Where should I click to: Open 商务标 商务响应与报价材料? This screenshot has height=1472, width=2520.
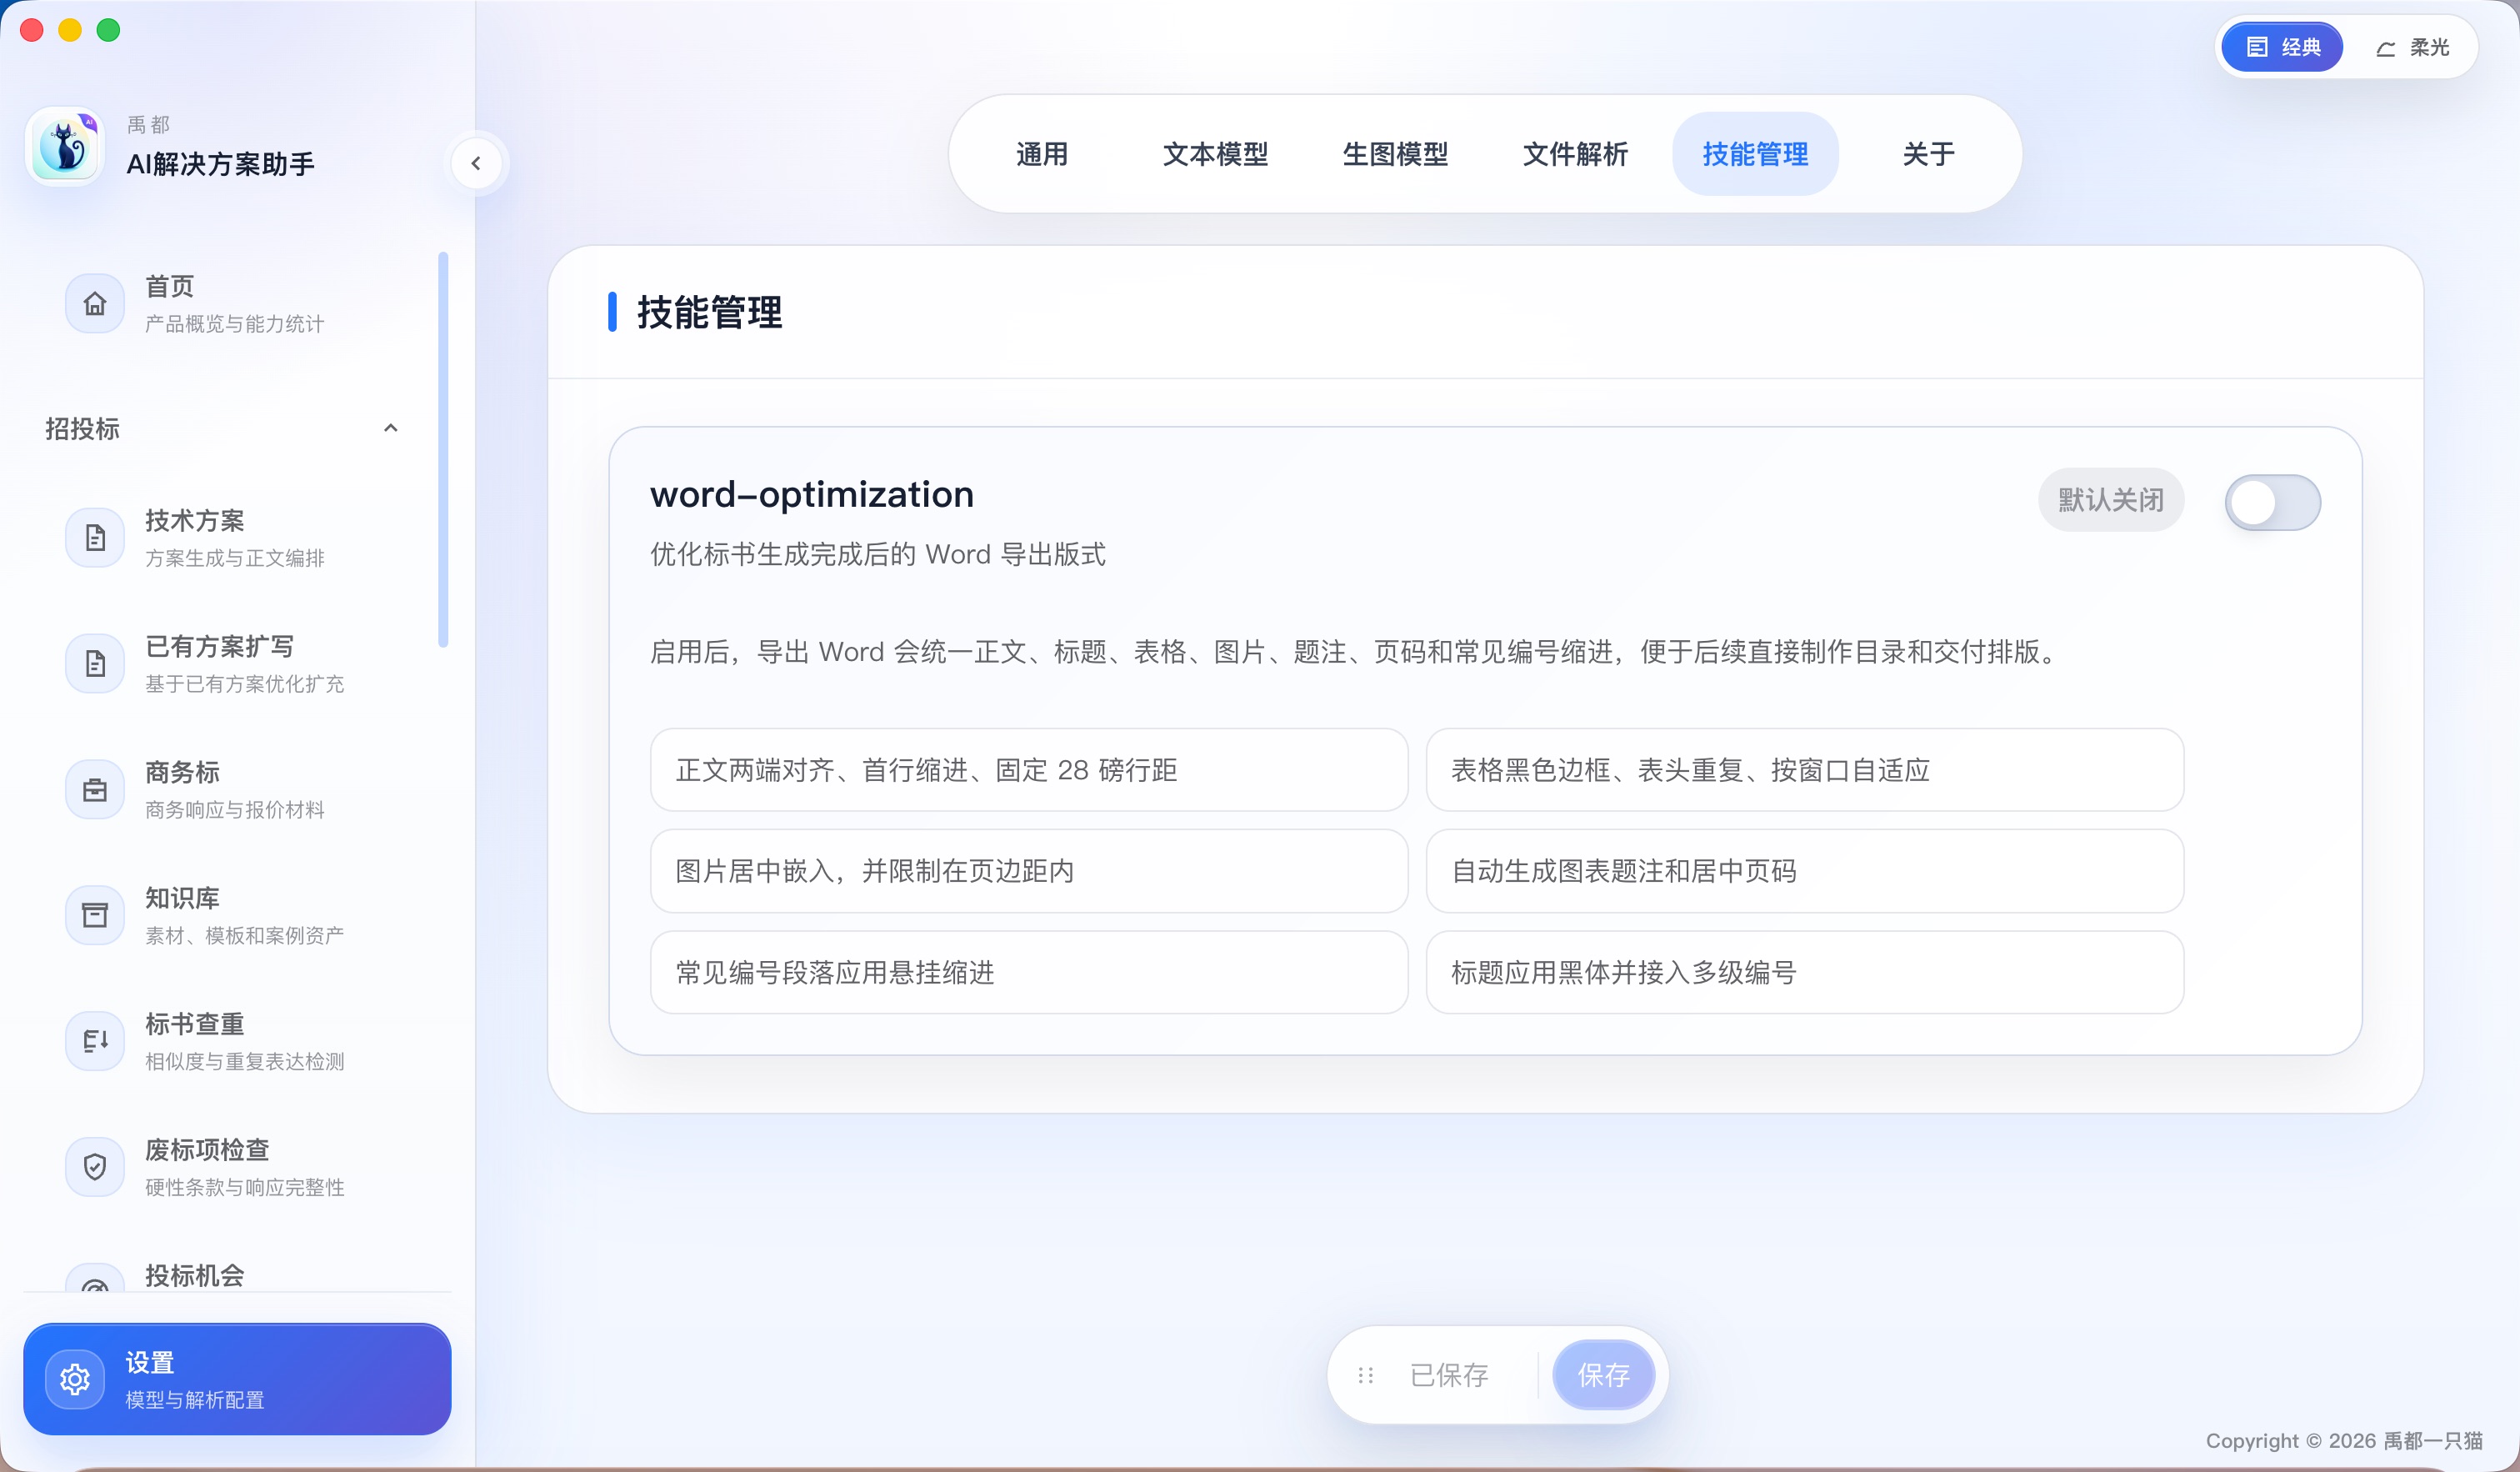(237, 790)
